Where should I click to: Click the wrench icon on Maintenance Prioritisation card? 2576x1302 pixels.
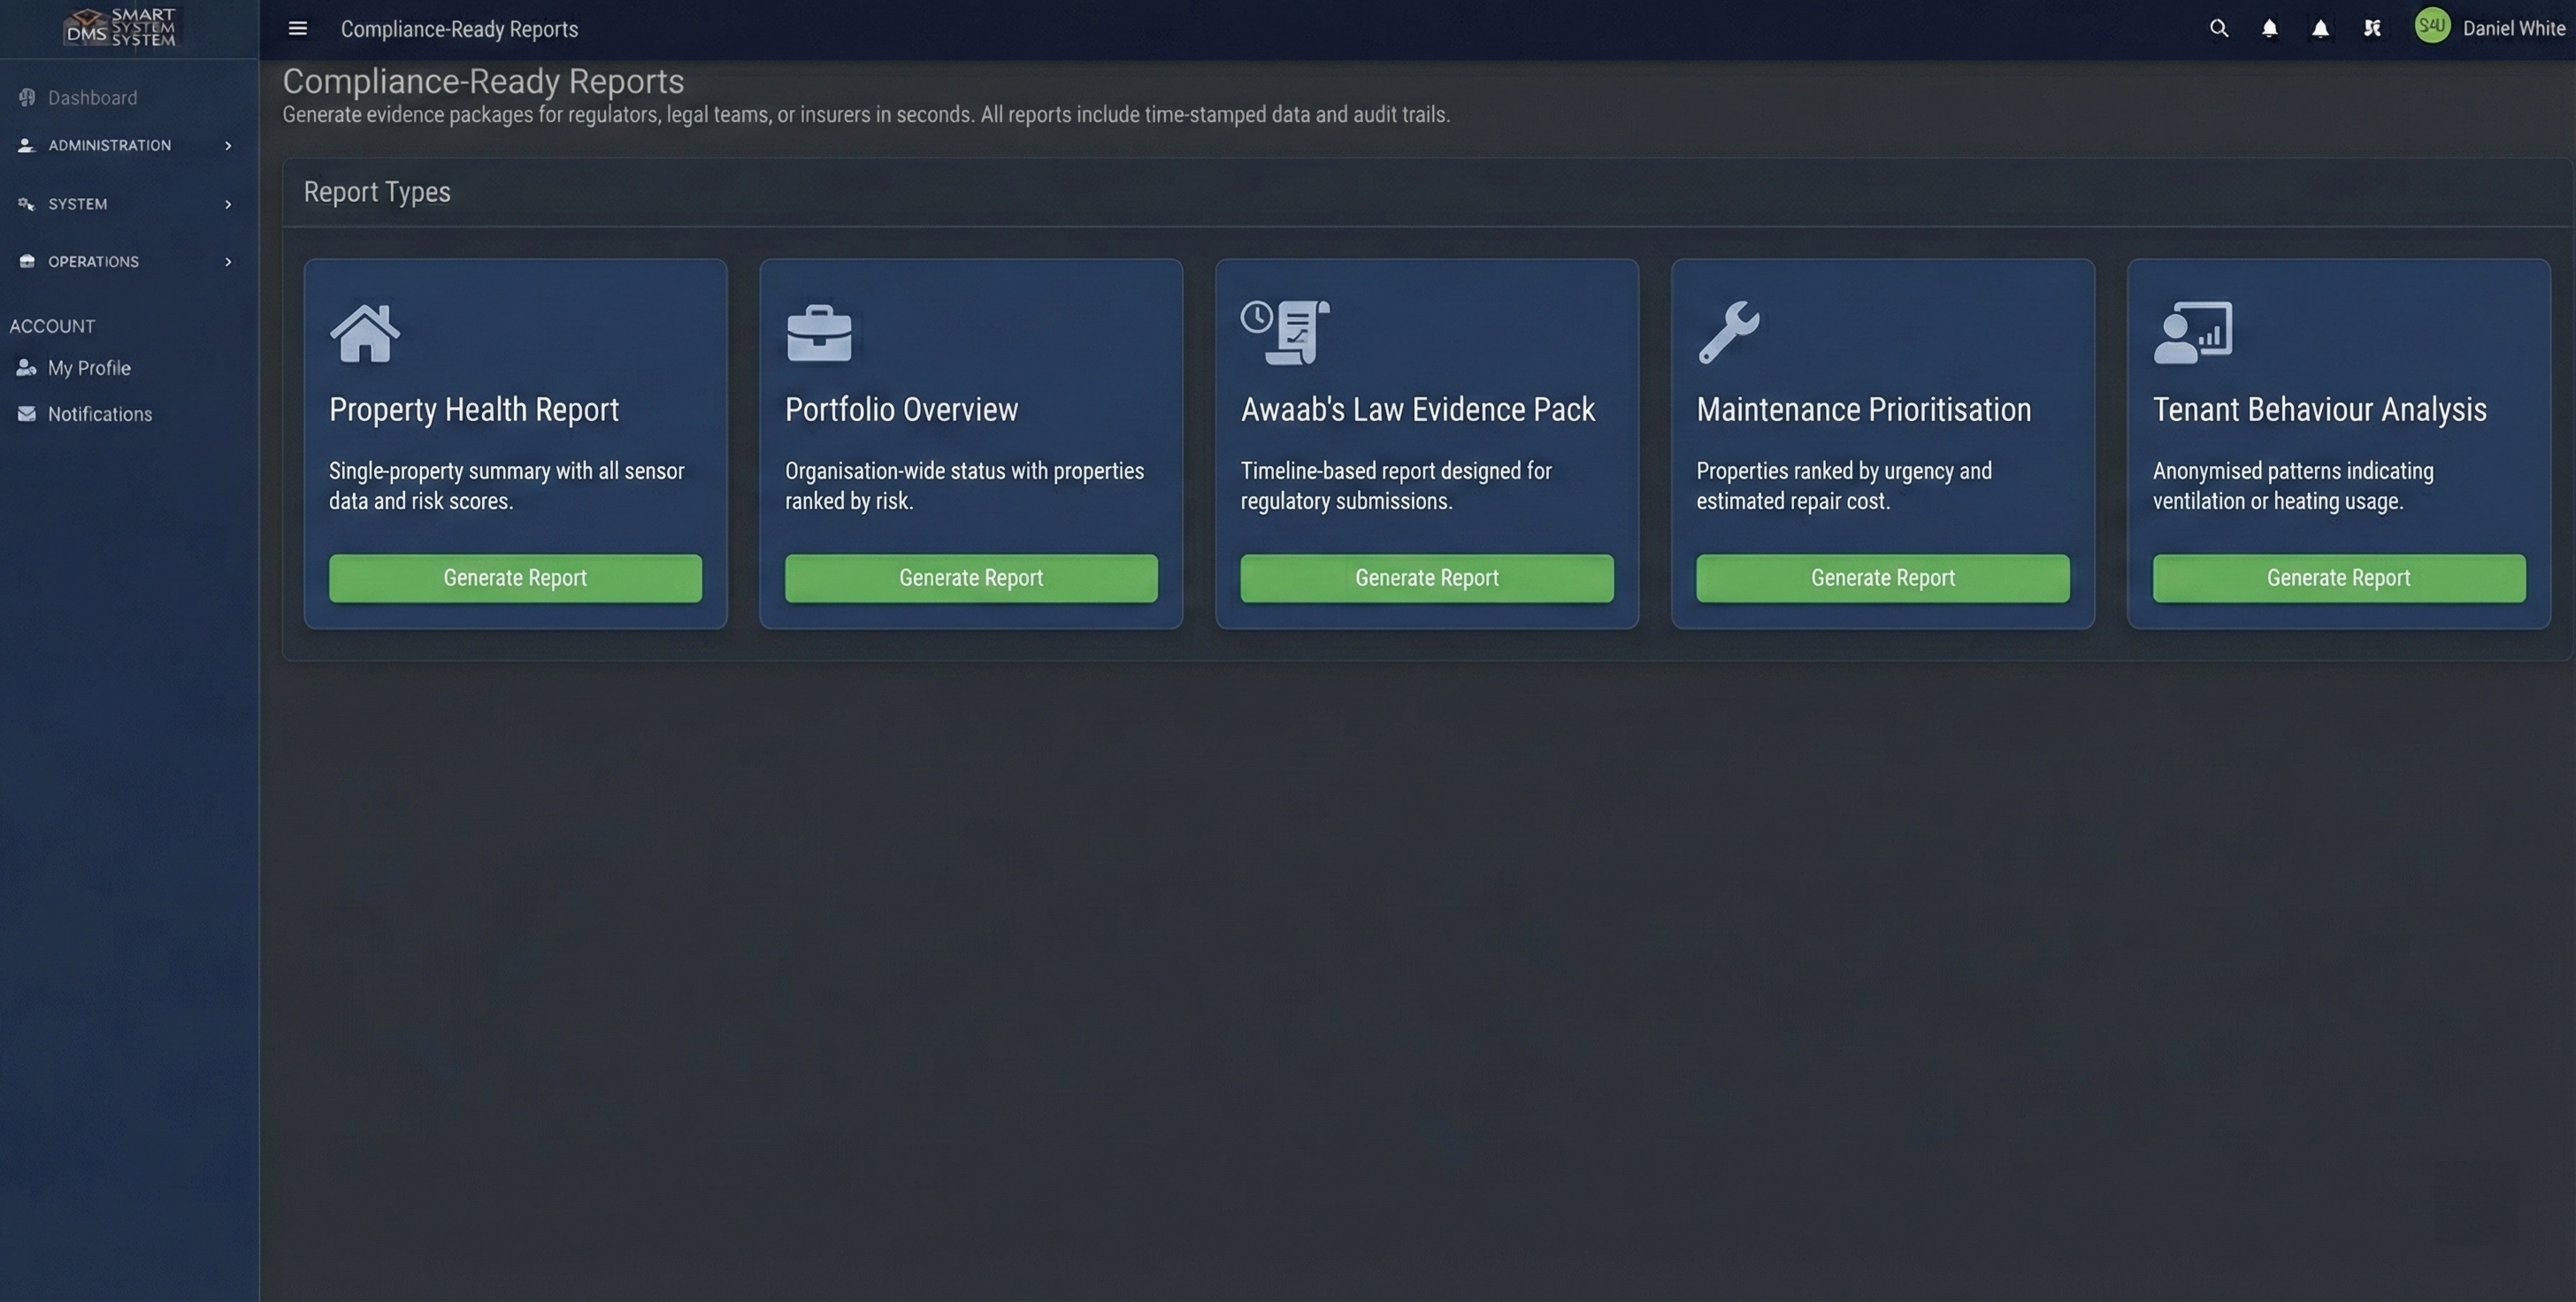[1730, 331]
